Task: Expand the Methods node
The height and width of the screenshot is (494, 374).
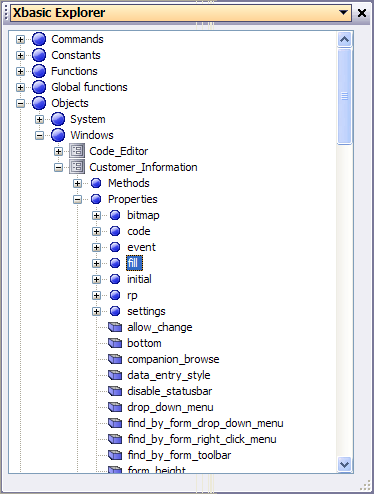Action: (x=77, y=183)
